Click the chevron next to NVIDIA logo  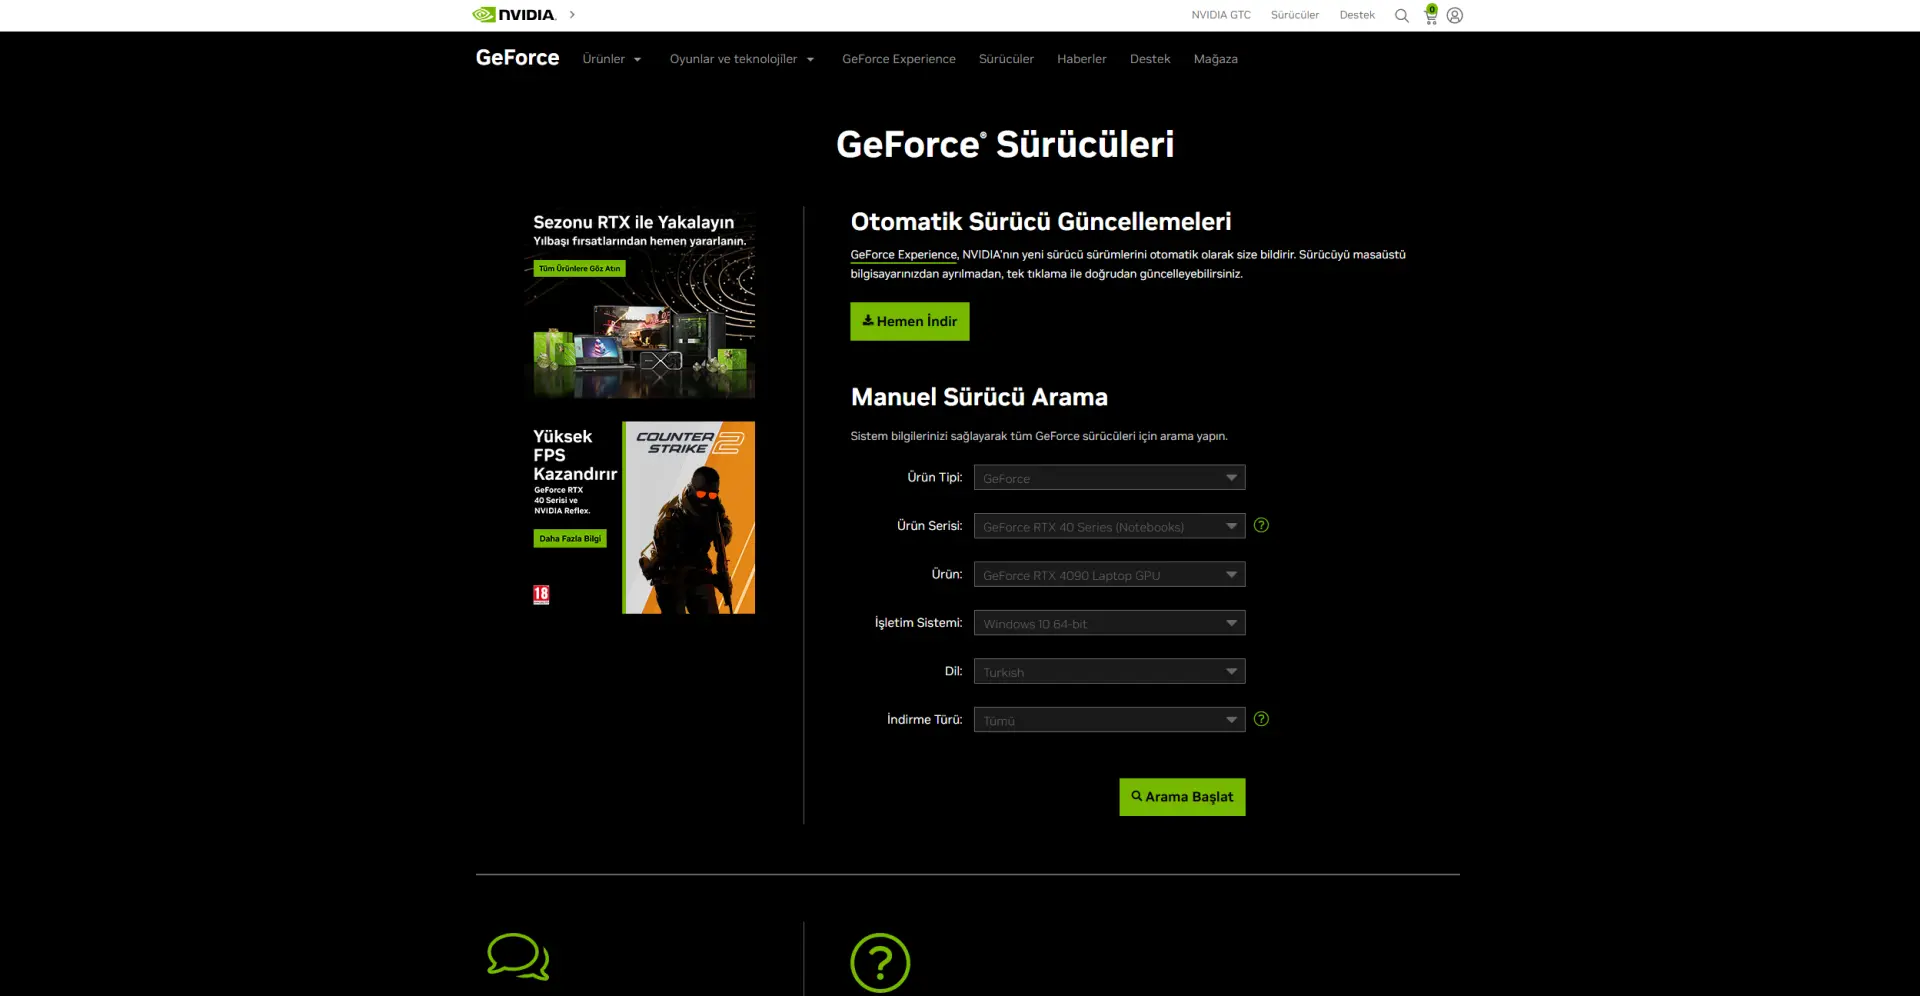pos(572,15)
